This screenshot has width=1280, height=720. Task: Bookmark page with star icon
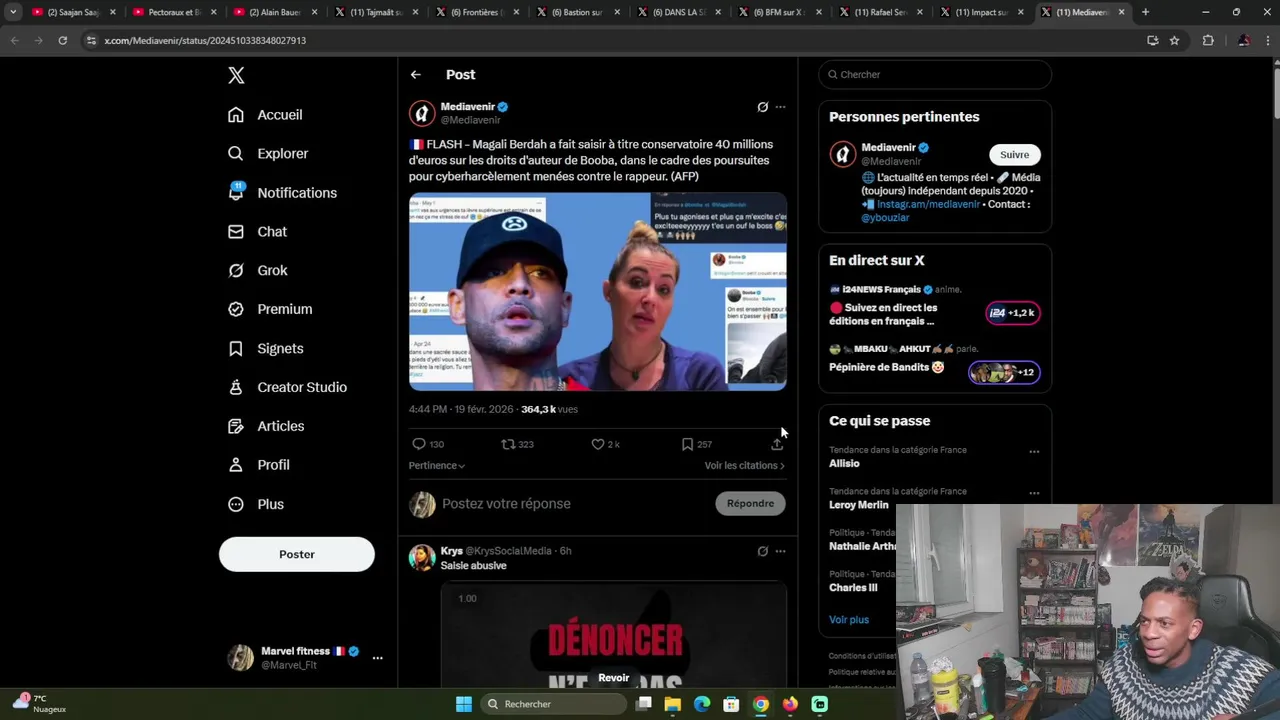1174,40
